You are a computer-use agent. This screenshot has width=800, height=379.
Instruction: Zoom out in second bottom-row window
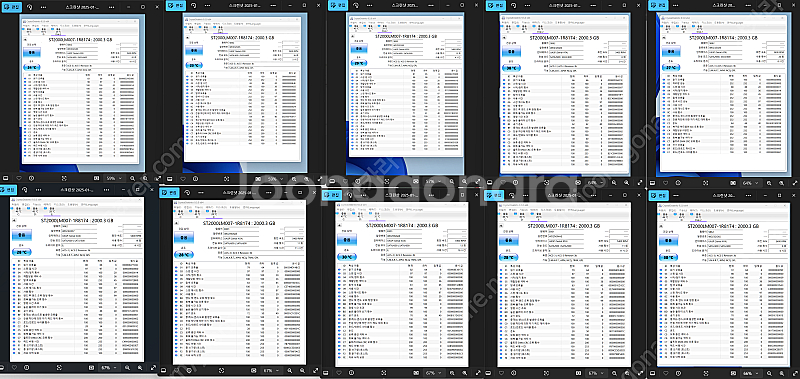[289, 370]
